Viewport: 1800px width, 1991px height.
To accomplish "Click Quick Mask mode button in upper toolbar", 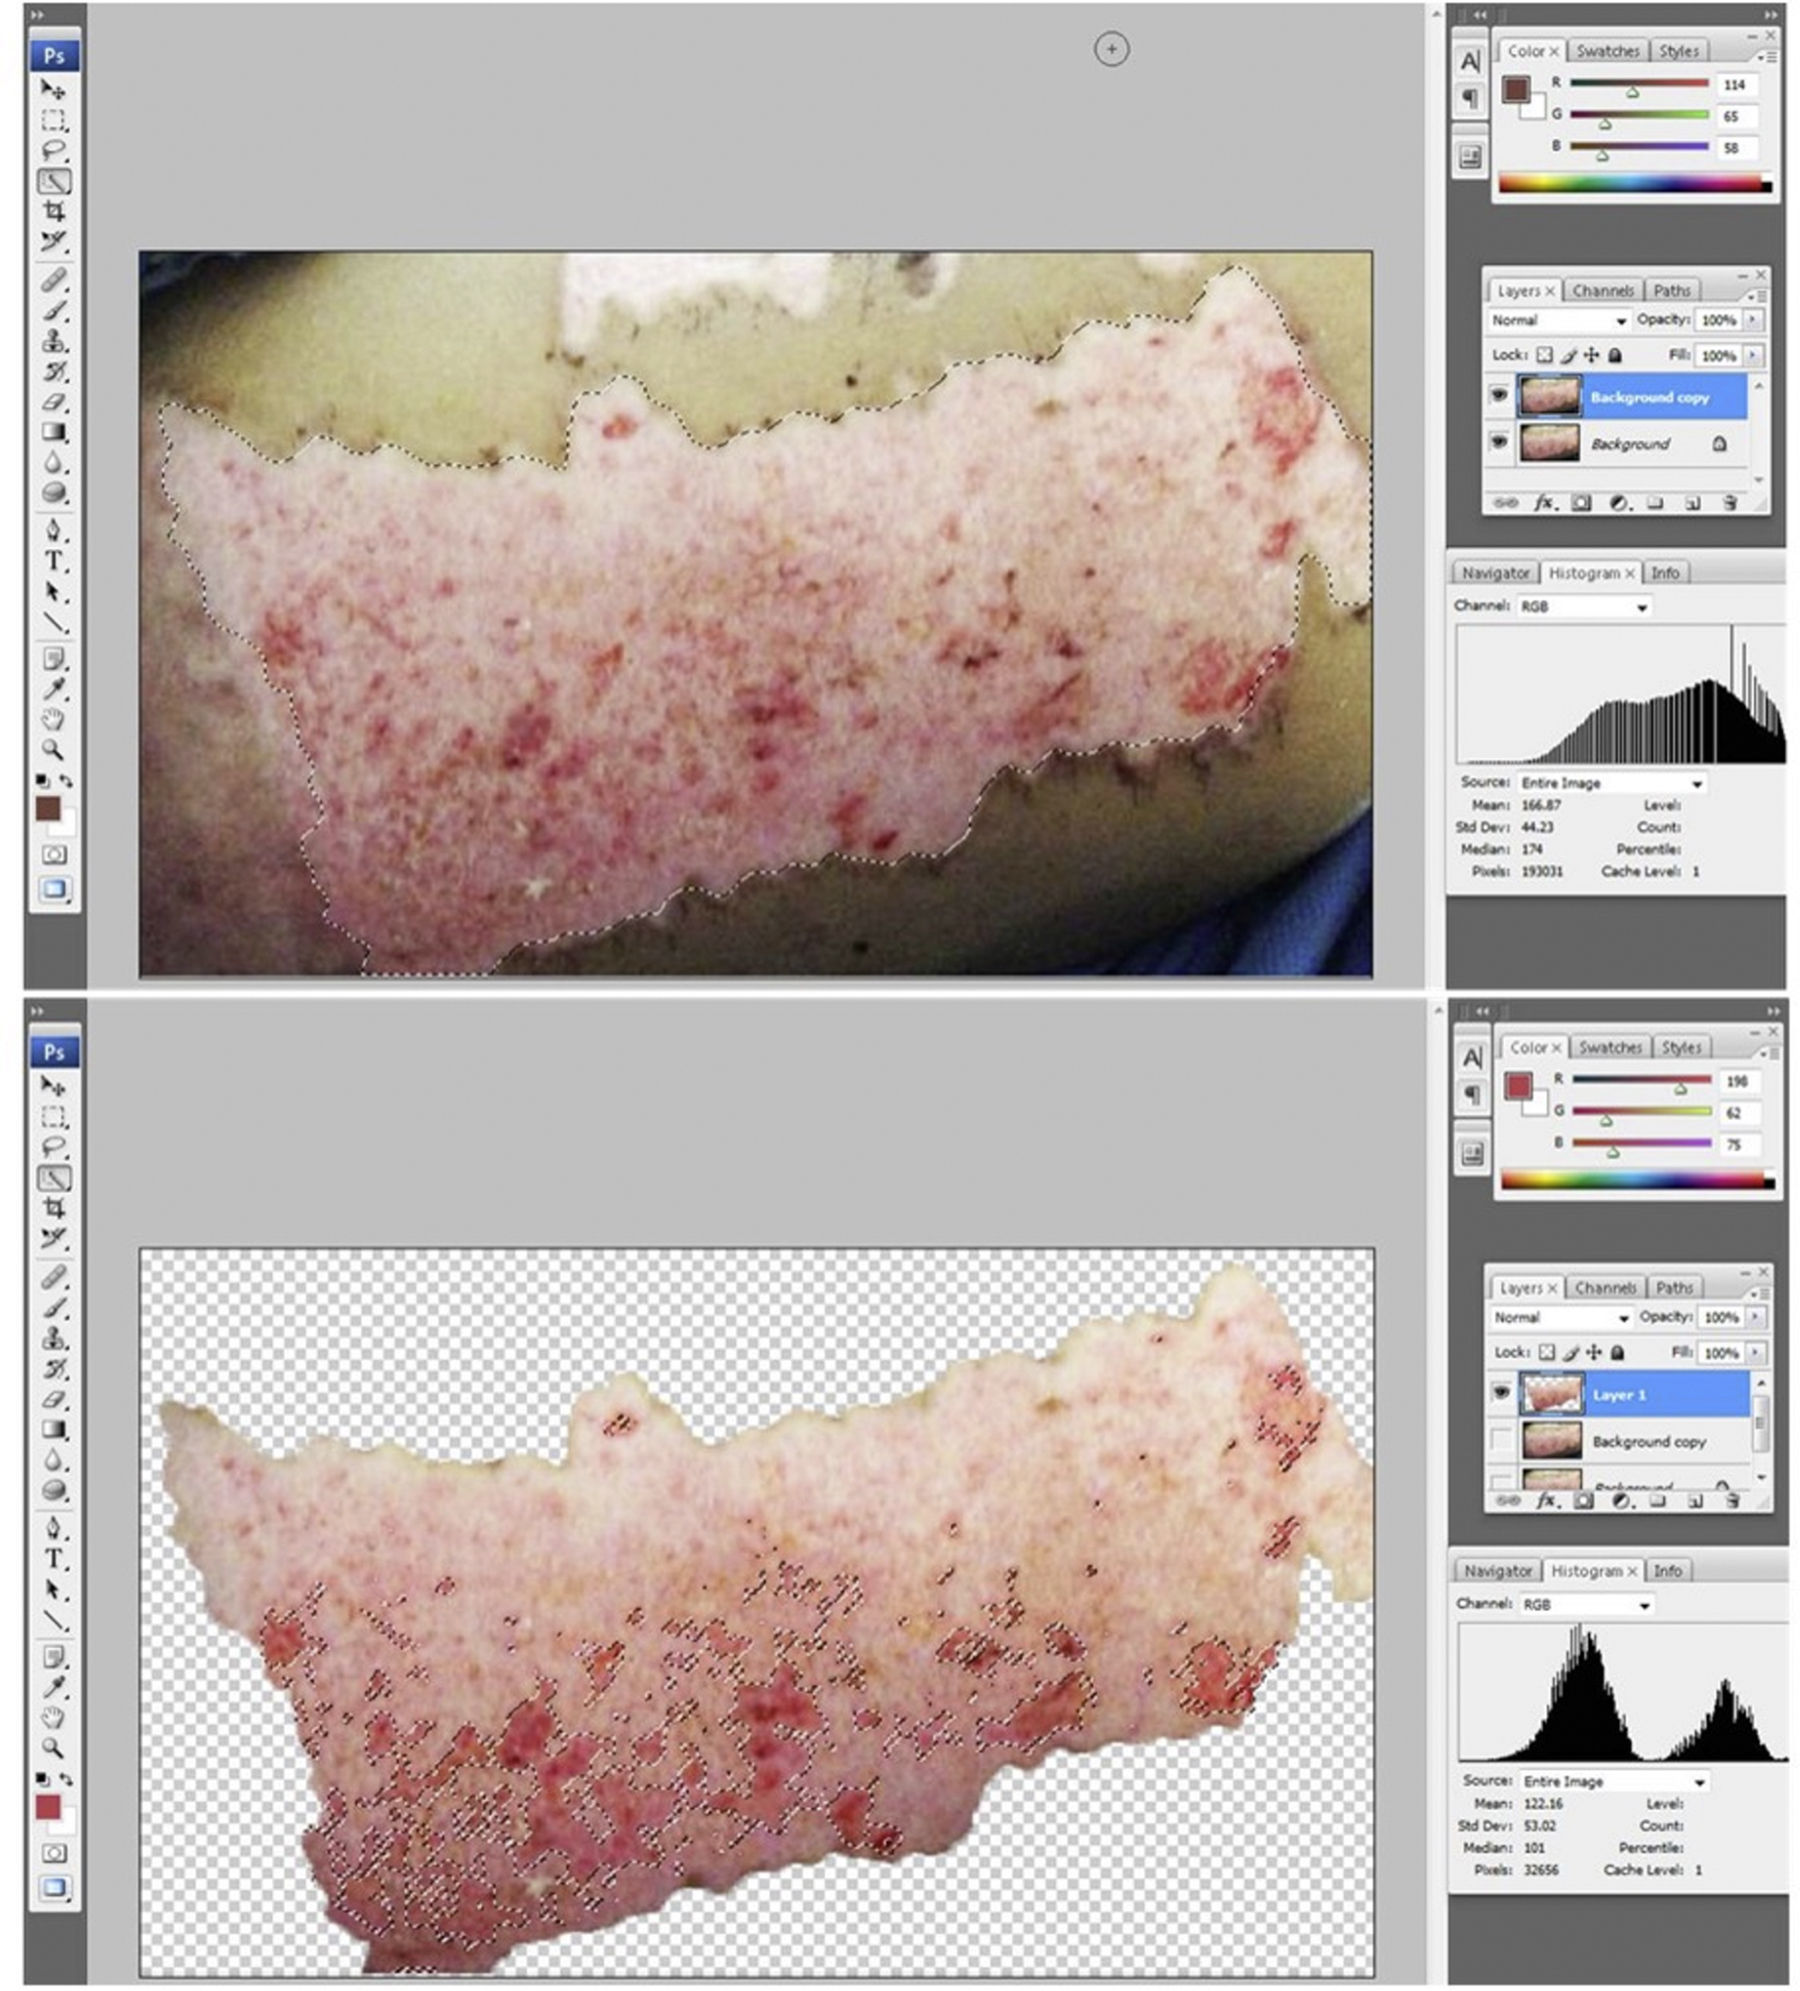I will click(x=54, y=855).
